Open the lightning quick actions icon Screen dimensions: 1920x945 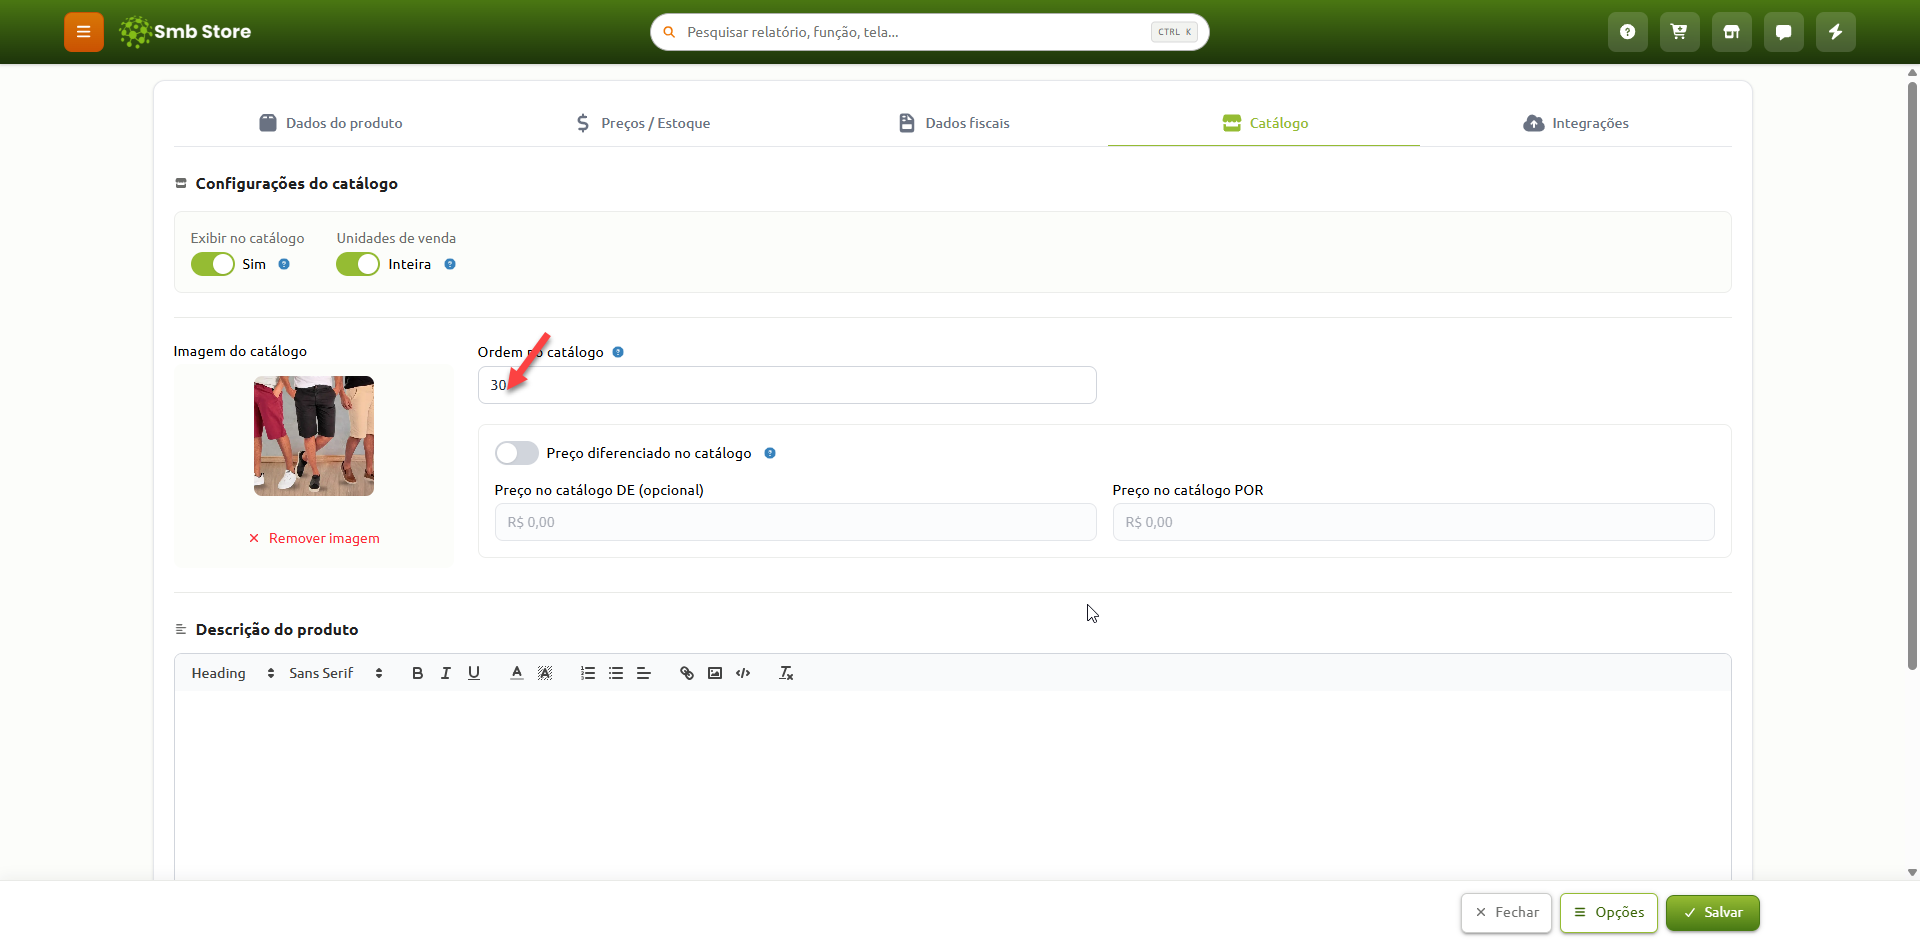click(x=1836, y=32)
